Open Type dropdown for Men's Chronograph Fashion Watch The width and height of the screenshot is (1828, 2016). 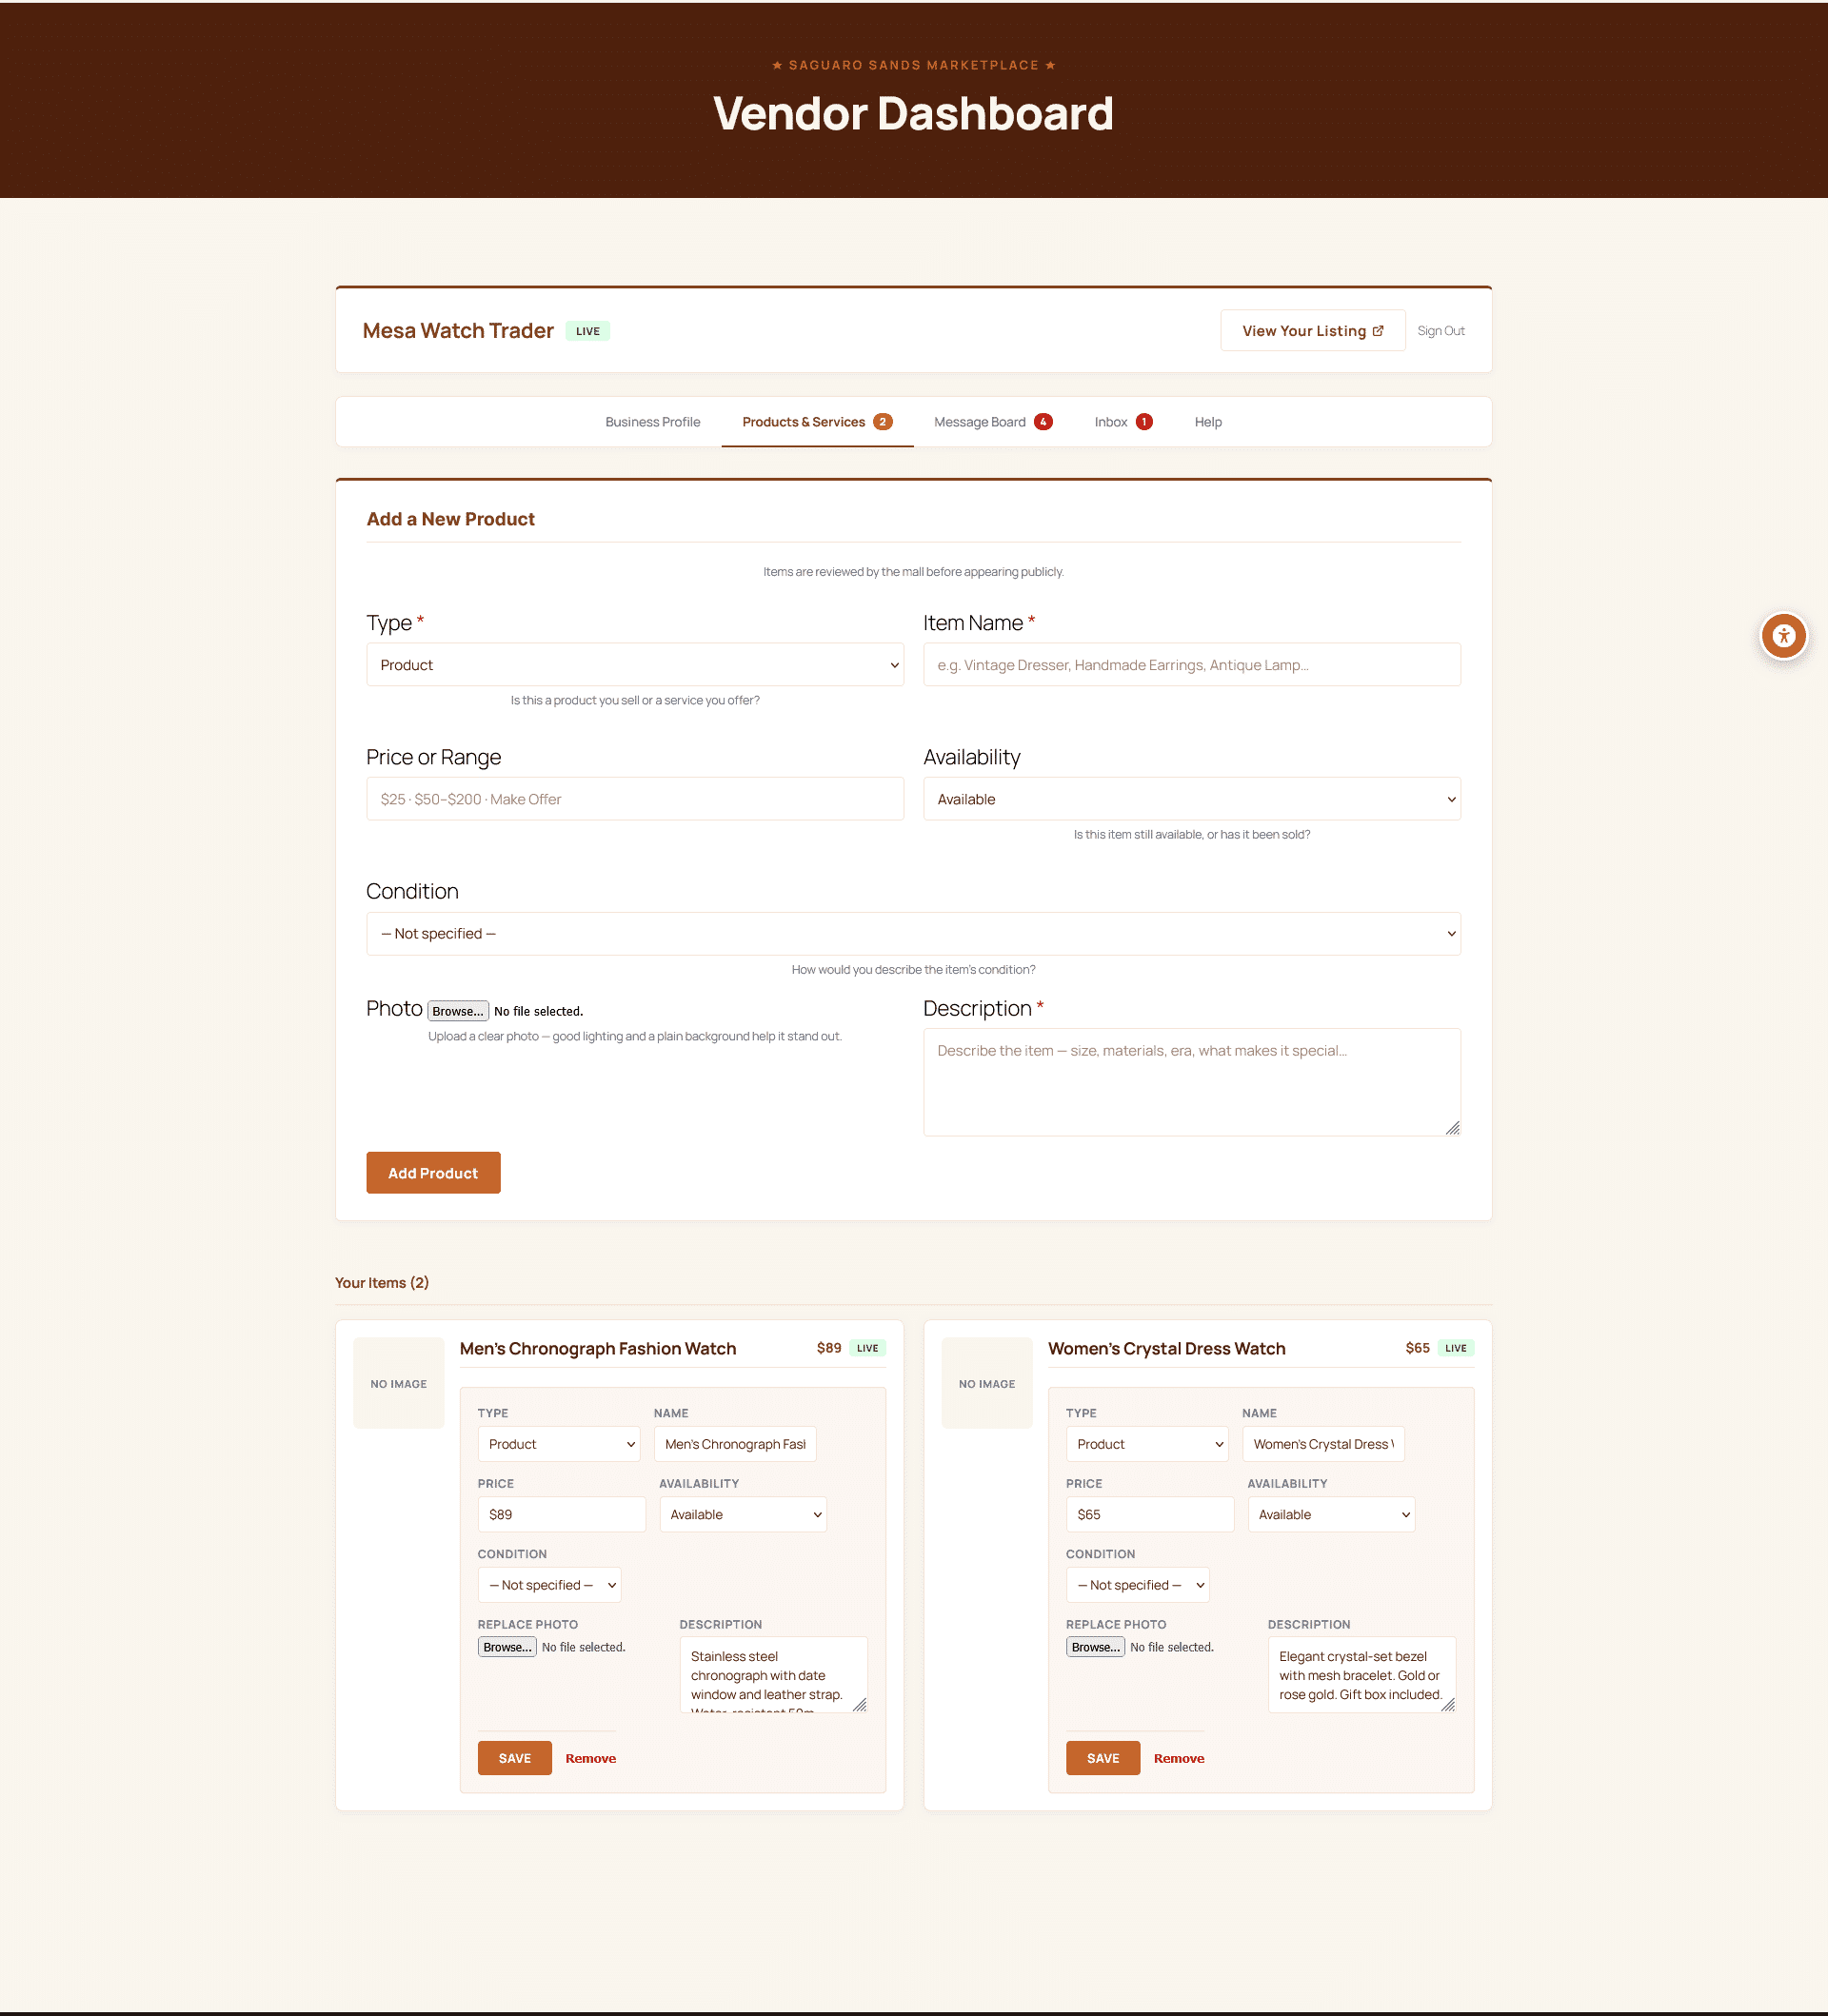tap(559, 1444)
